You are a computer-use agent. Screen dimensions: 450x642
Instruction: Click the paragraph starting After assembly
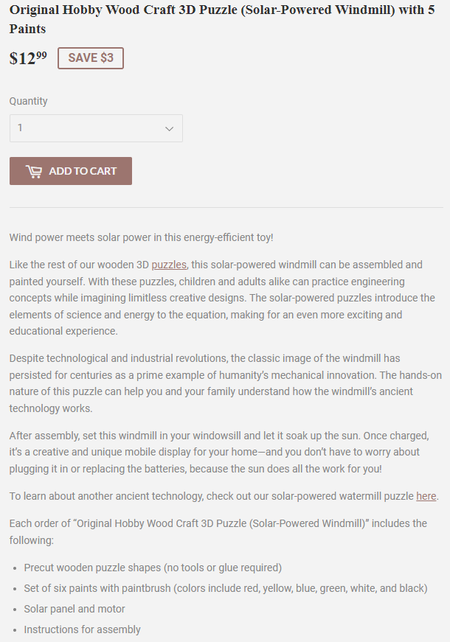(219, 452)
